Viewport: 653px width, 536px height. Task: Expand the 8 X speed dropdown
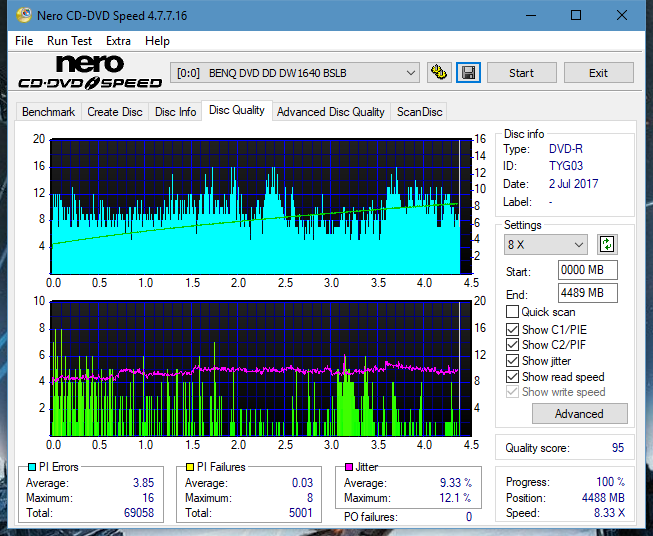(546, 244)
